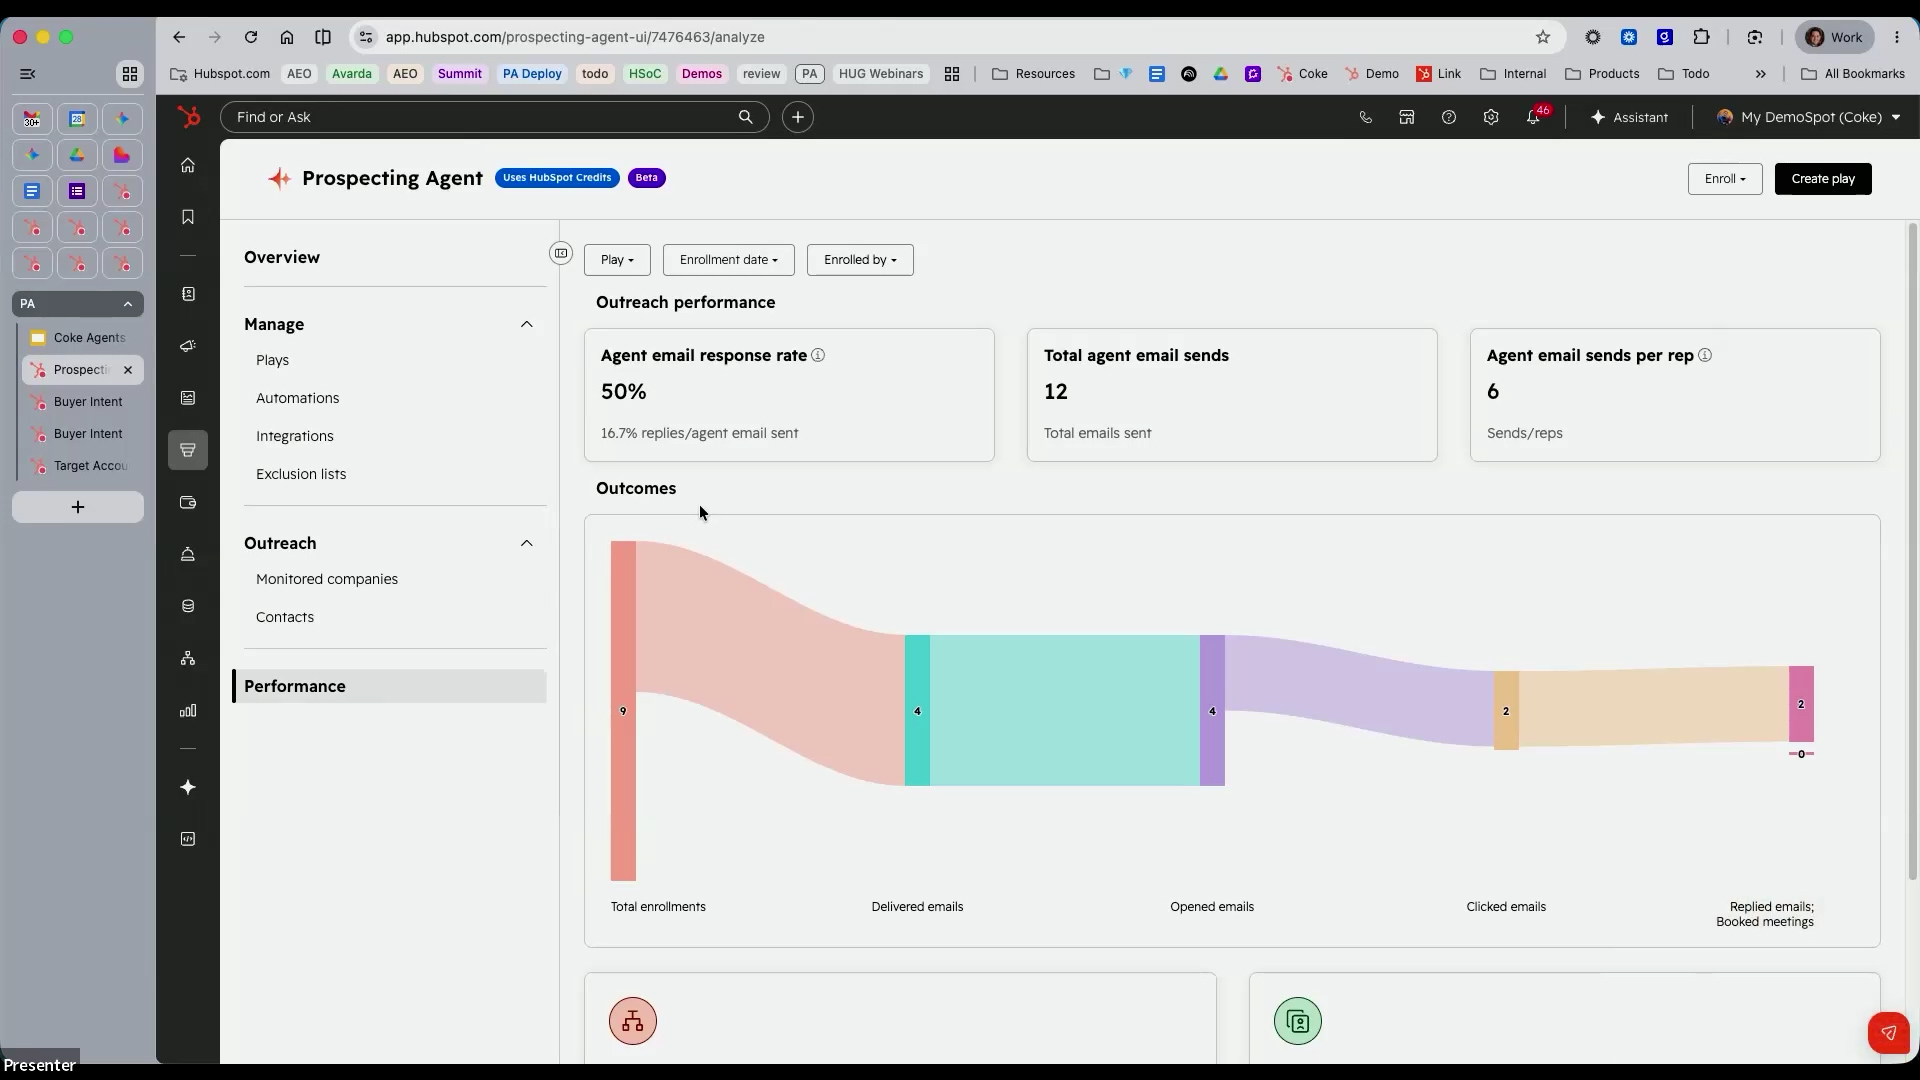Add a new tab with plus button
Viewport: 1920px width, 1080px height.
click(78, 507)
